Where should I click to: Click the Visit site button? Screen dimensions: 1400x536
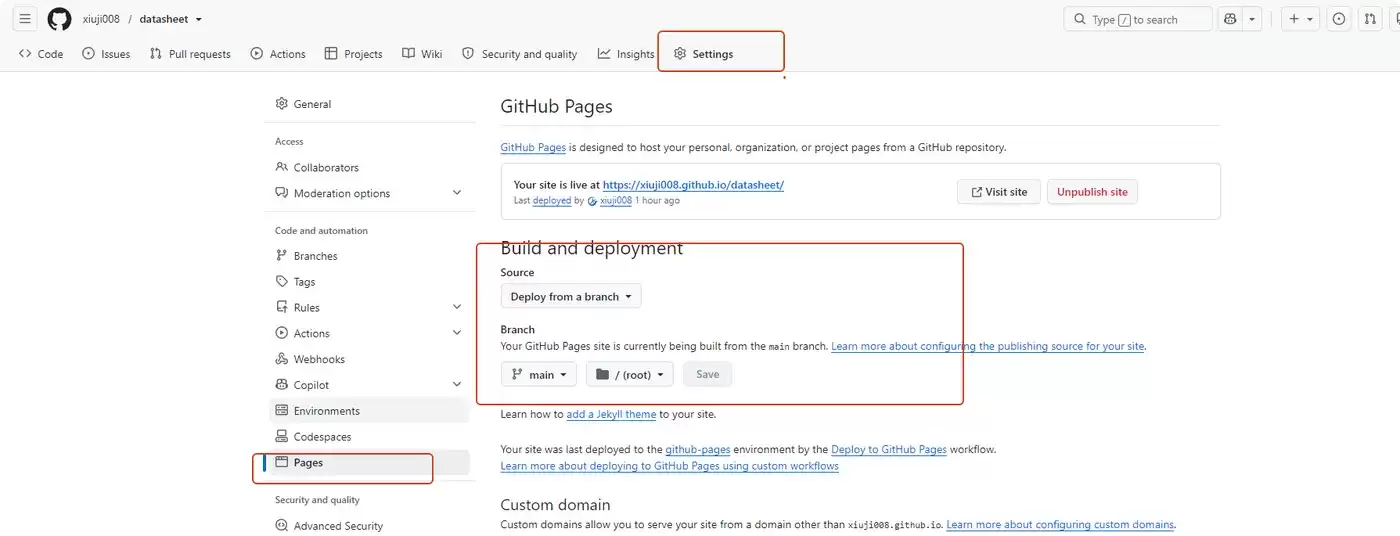(x=999, y=192)
